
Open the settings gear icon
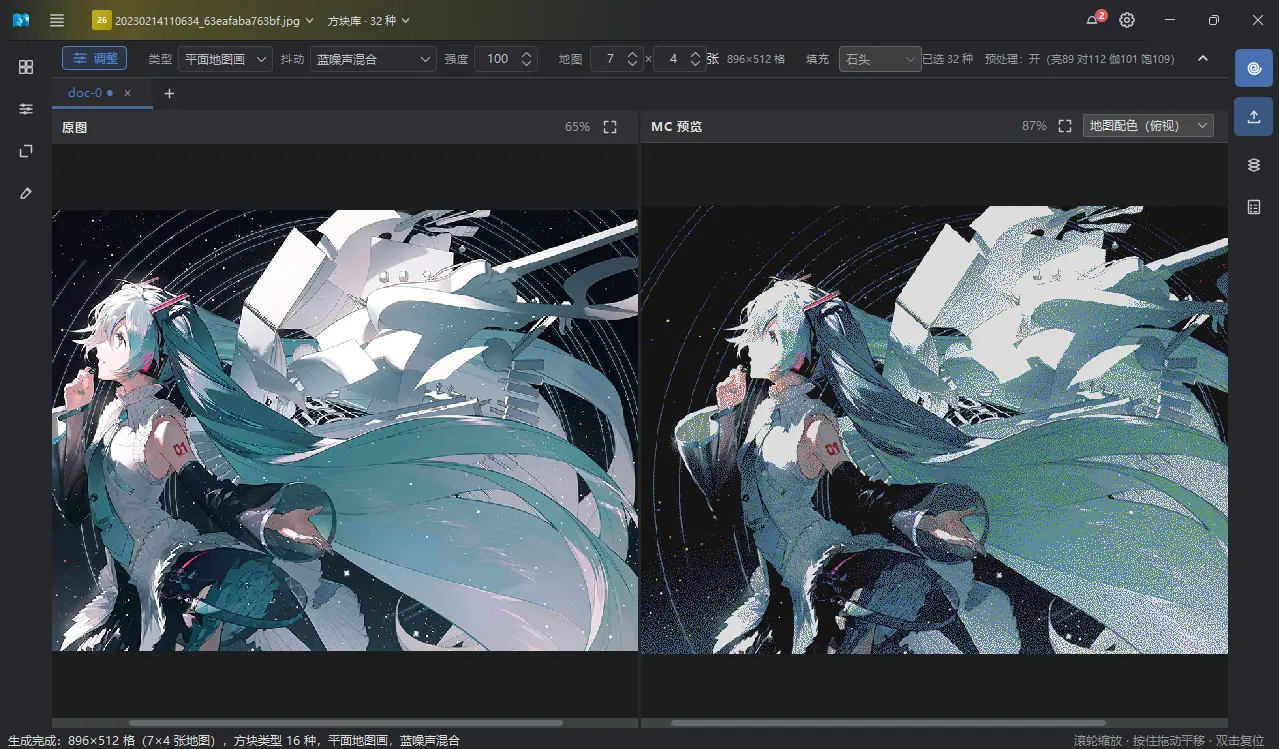[x=1127, y=20]
